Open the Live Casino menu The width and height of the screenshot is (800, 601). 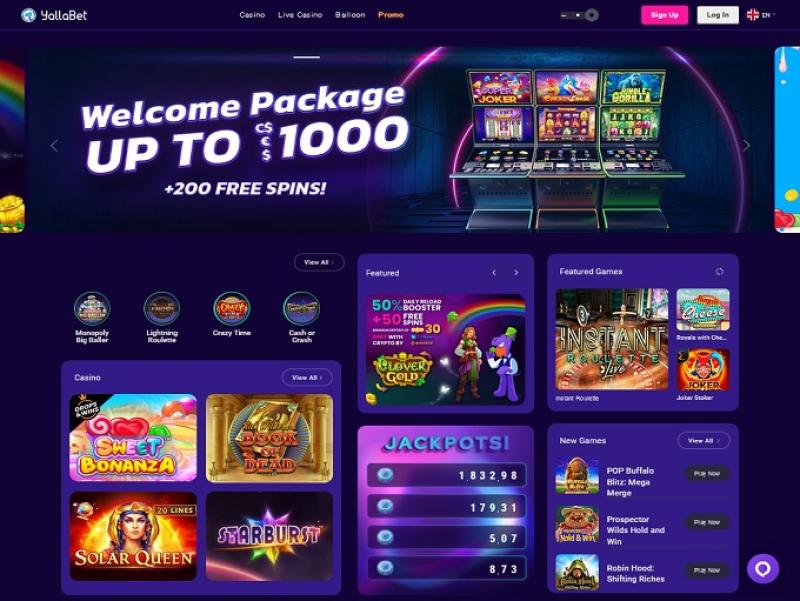pos(300,15)
